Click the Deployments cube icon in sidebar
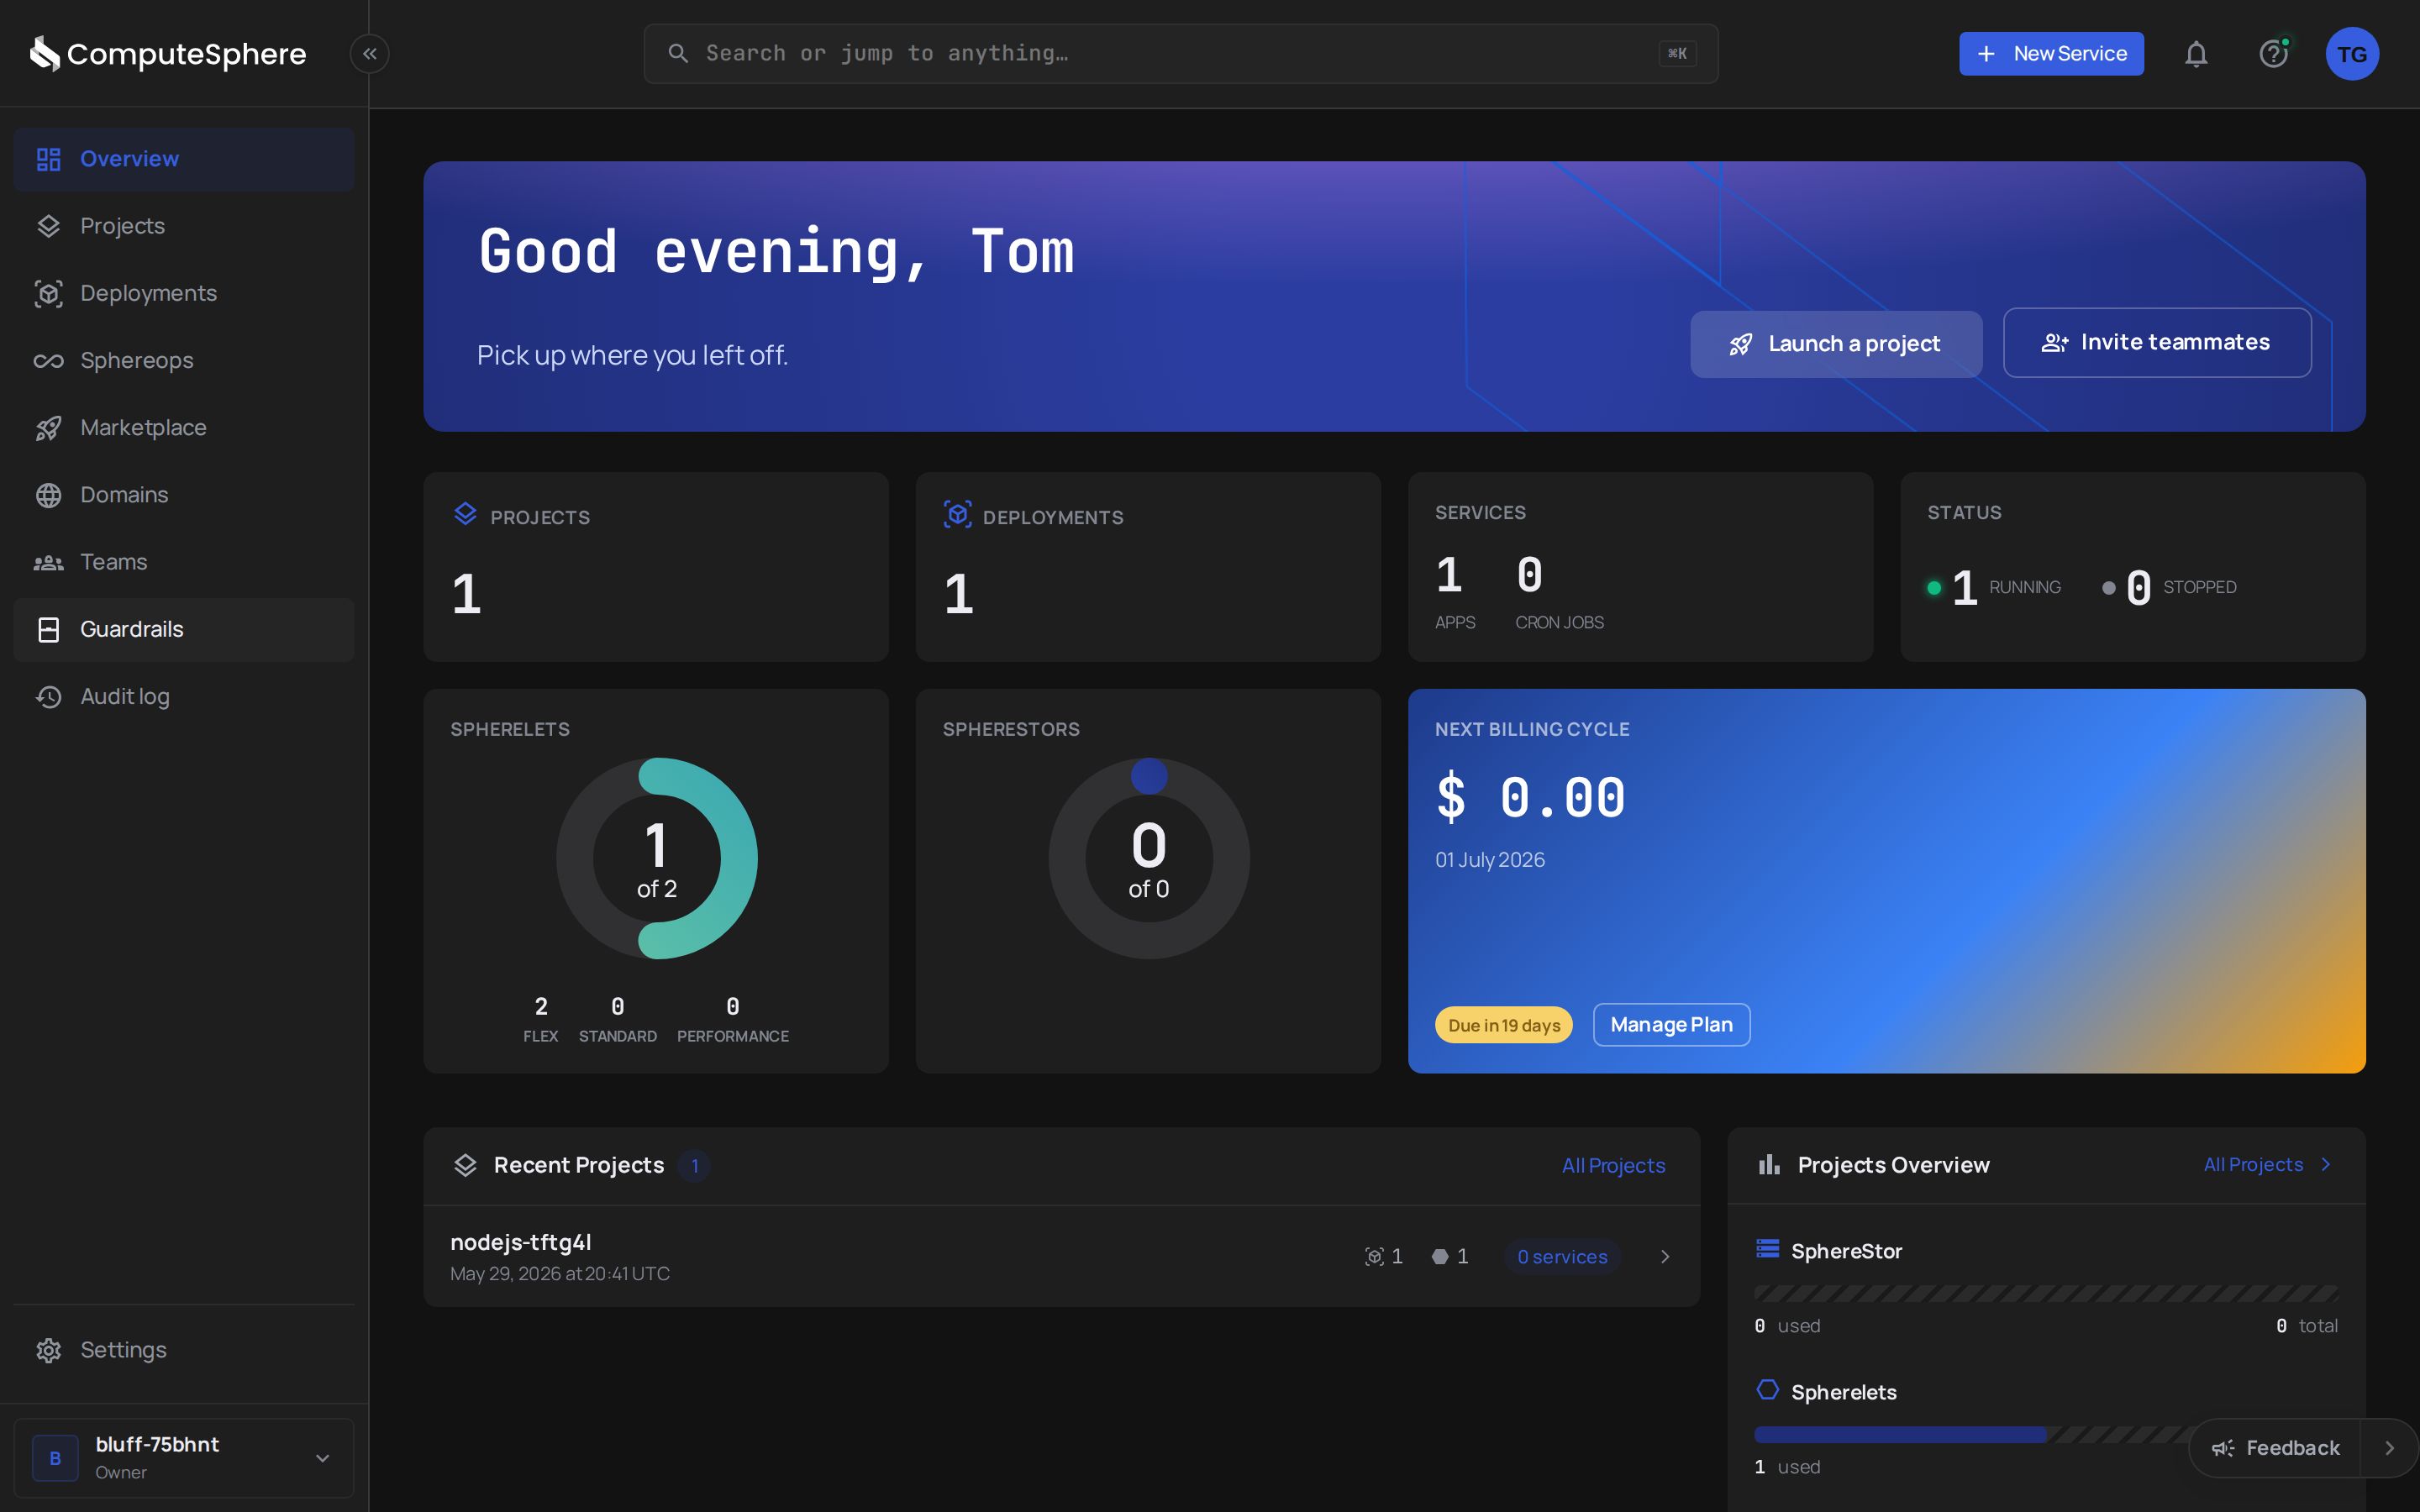This screenshot has width=2420, height=1512. click(49, 293)
